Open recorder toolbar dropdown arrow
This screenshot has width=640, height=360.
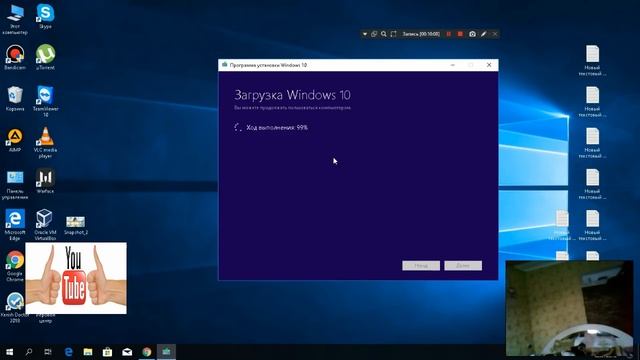point(365,34)
